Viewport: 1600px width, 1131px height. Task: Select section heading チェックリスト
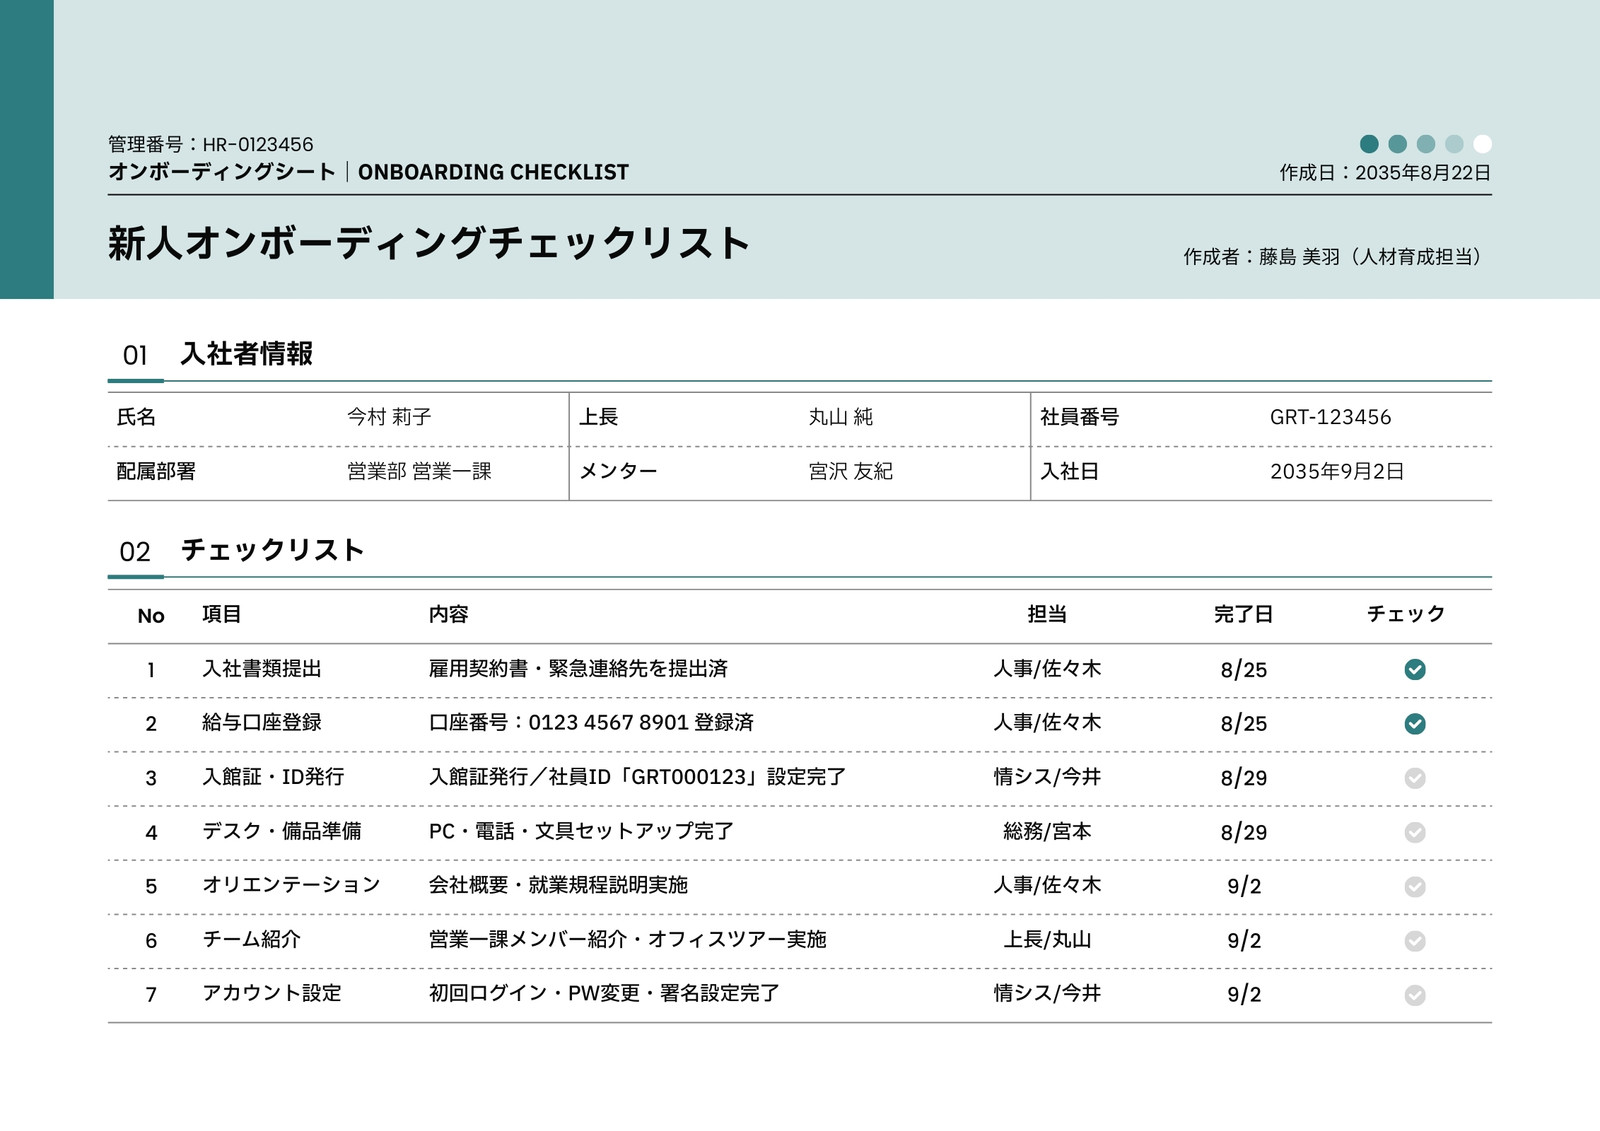(272, 550)
